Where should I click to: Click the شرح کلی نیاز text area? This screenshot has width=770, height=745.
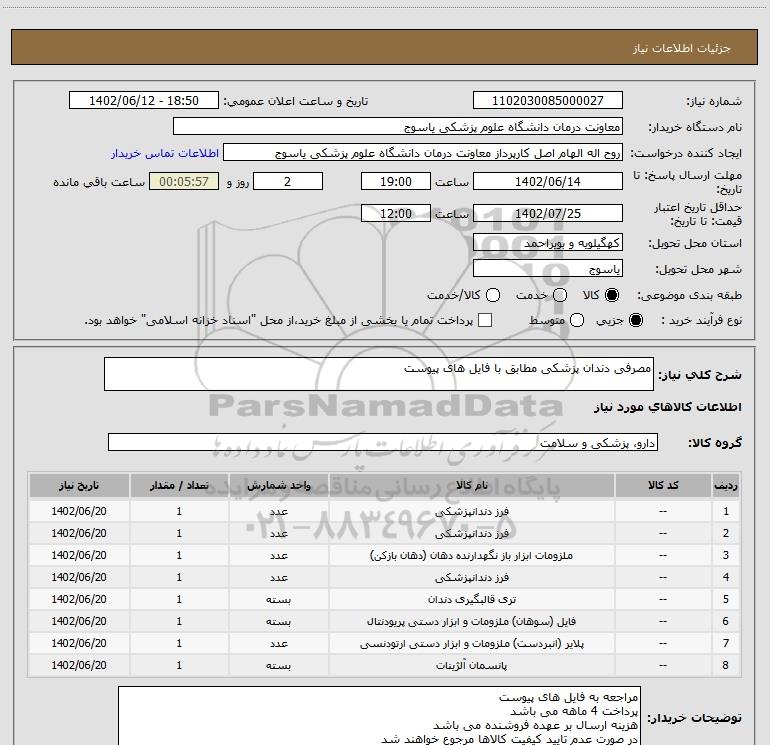(x=381, y=376)
